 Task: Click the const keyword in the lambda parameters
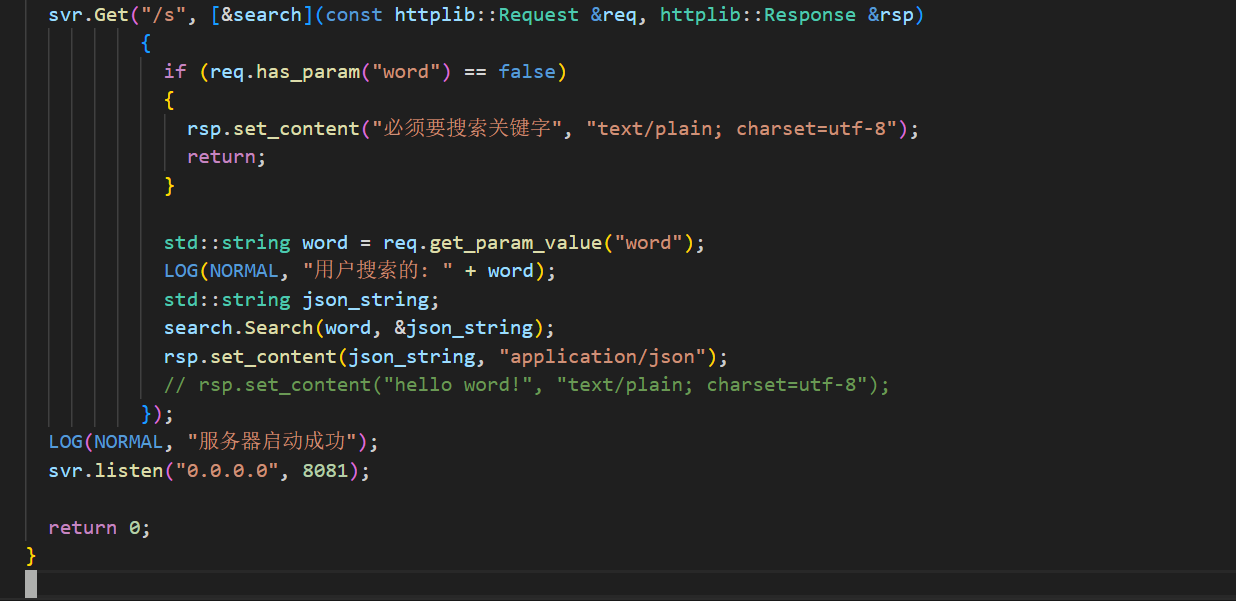353,15
